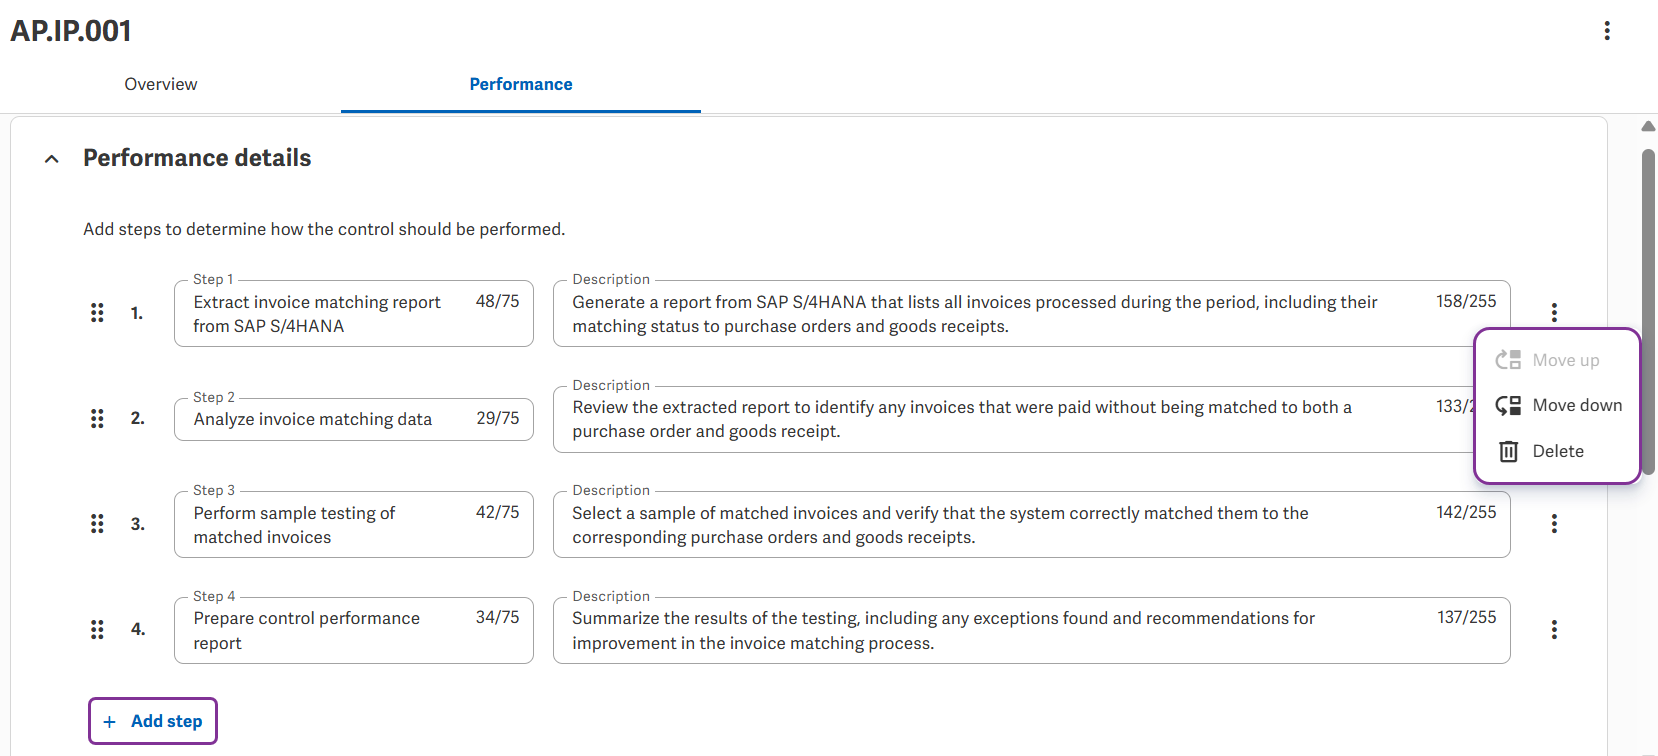Open page options menu beside AP.IP.001 title
Viewport: 1658px width, 756px height.
point(1607,31)
